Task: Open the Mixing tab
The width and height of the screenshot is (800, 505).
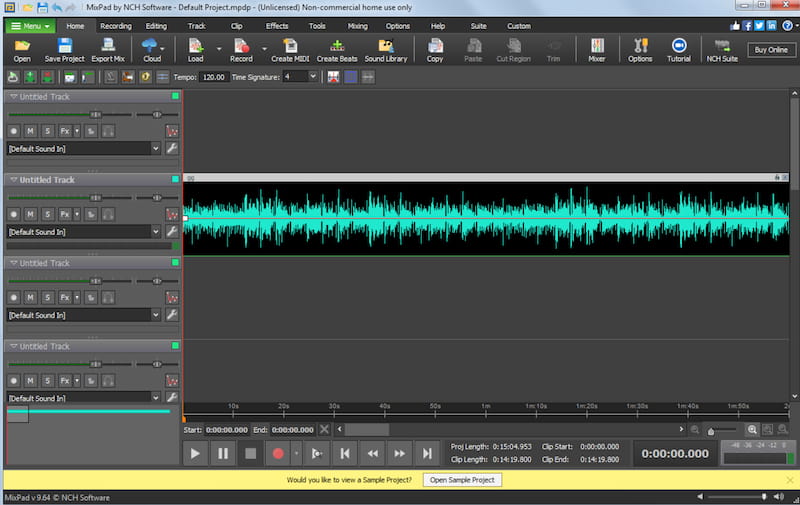Action: (x=357, y=25)
